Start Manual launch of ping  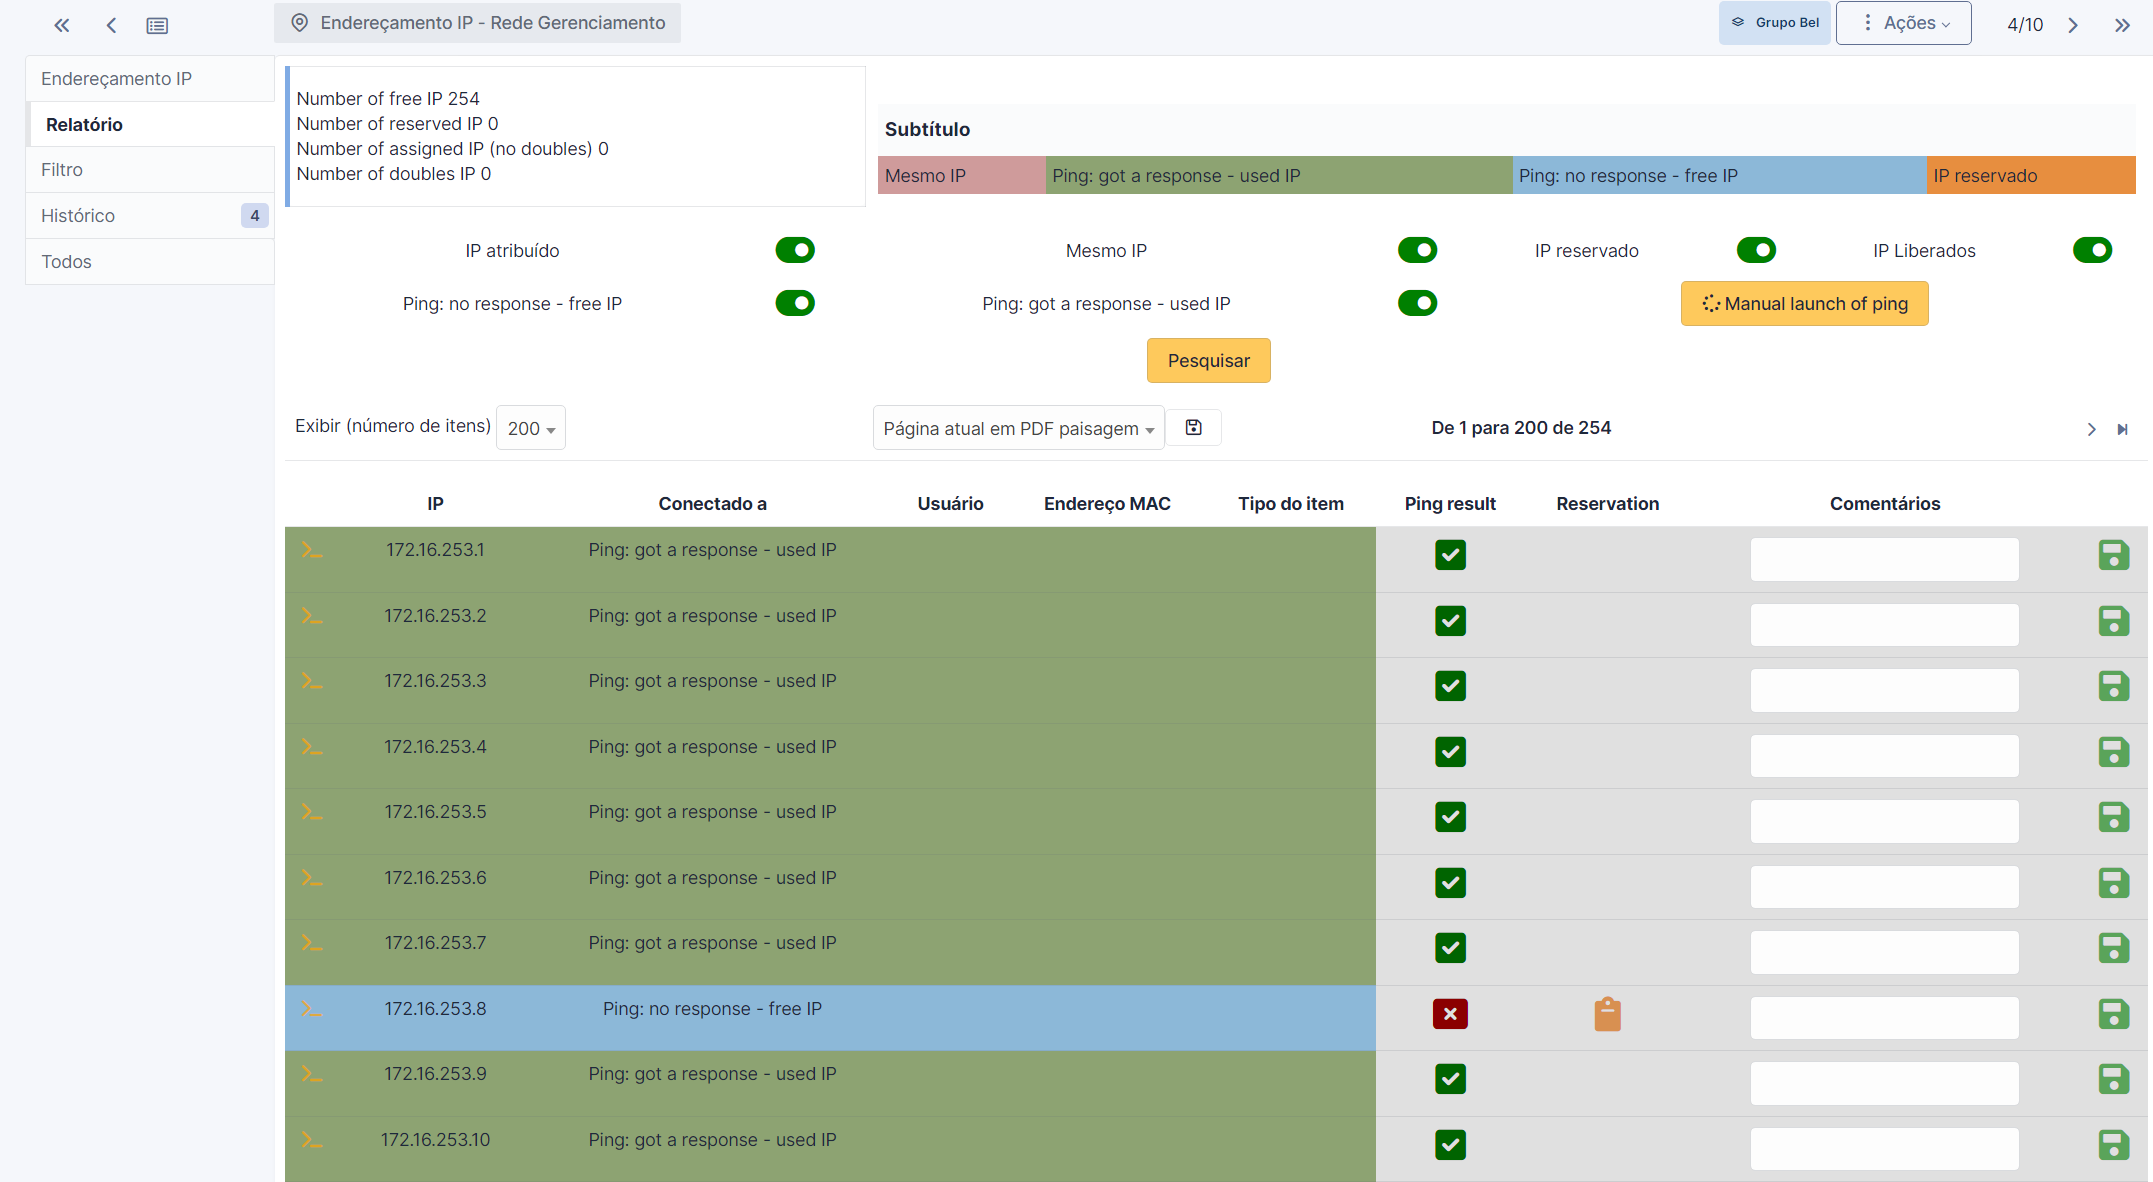[x=1804, y=304]
